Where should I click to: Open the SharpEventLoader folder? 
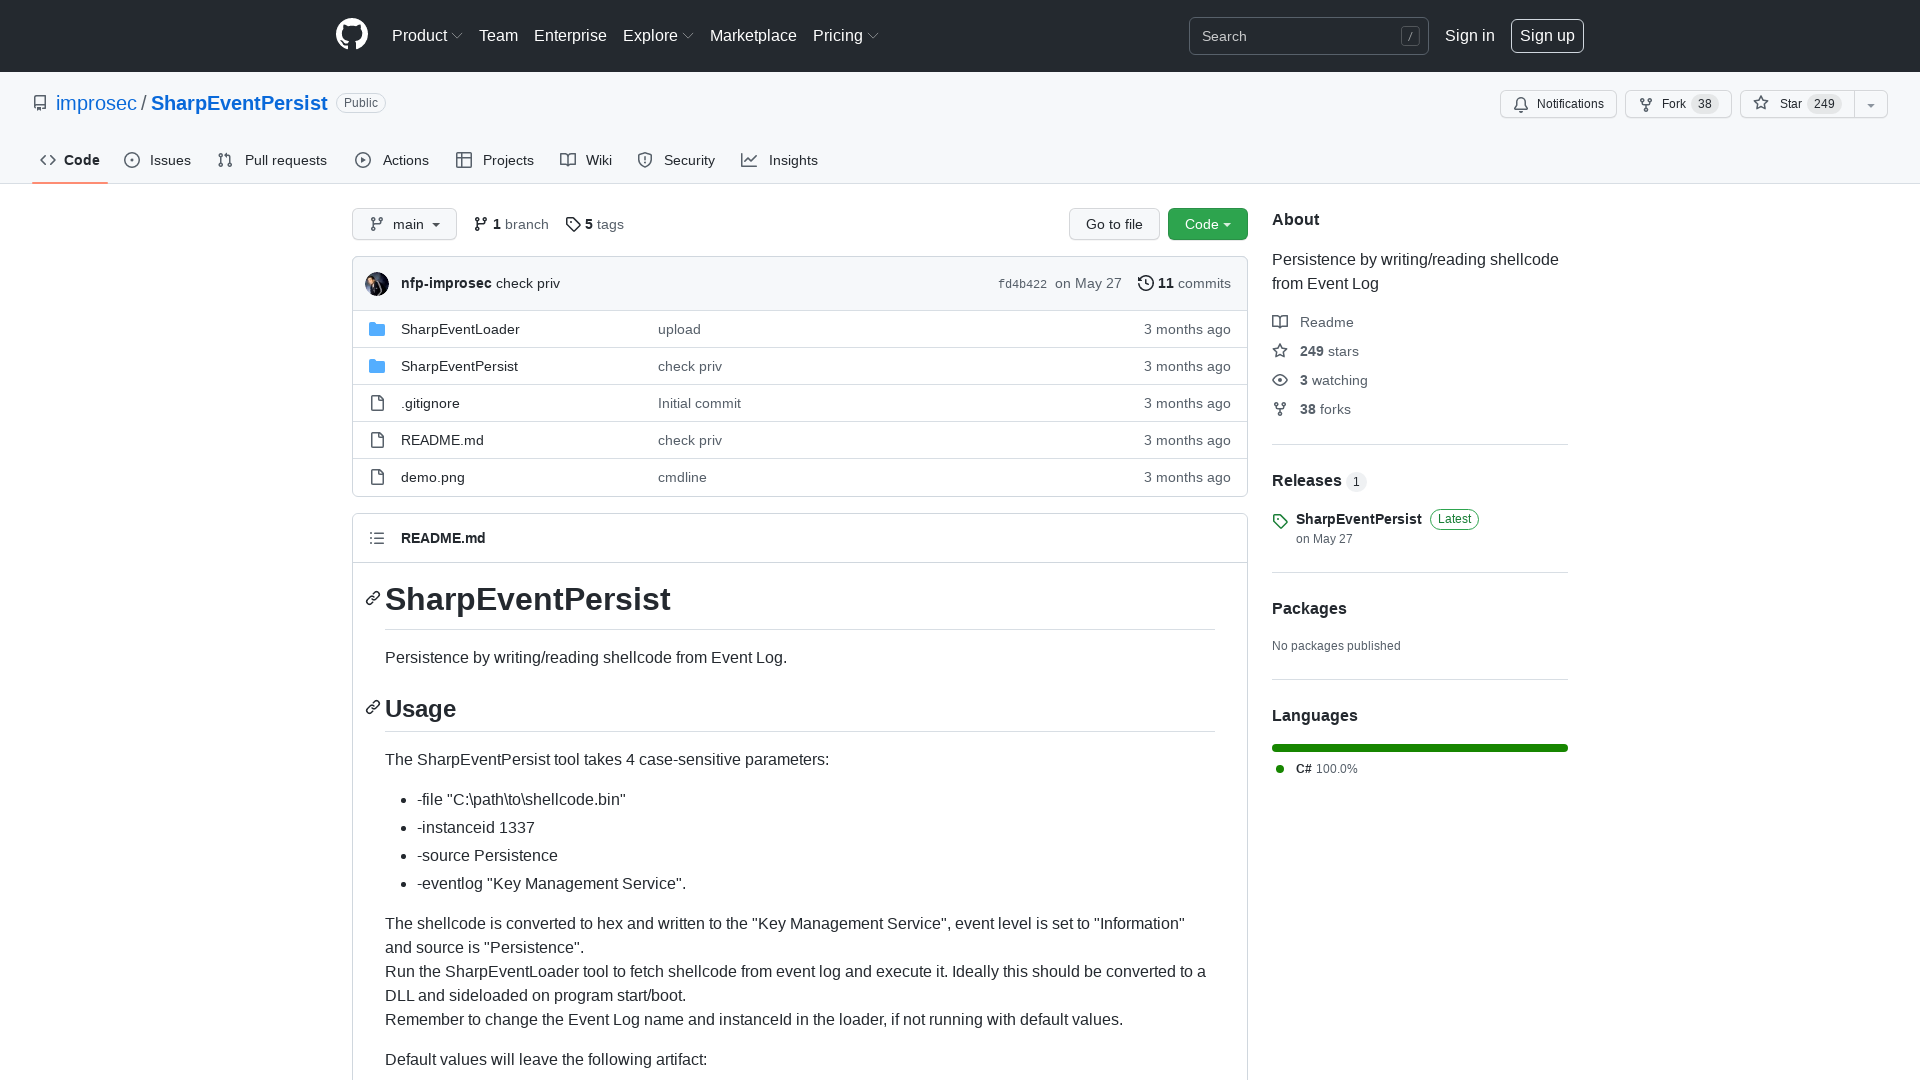460,329
